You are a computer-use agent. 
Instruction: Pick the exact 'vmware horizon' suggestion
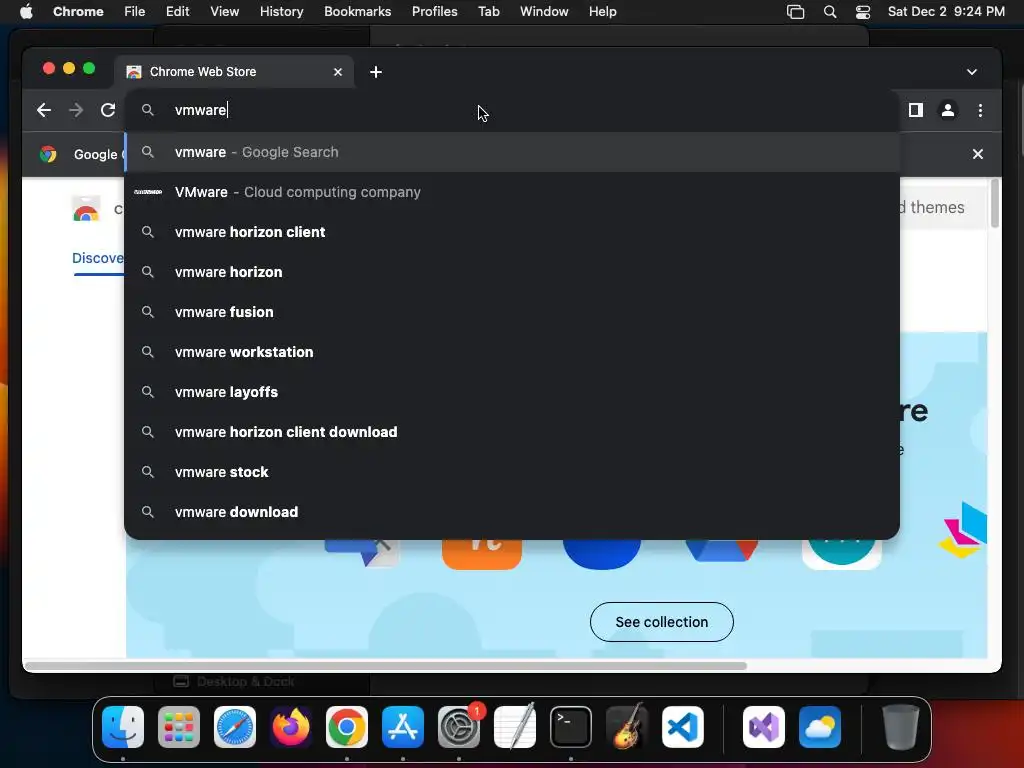click(x=512, y=272)
